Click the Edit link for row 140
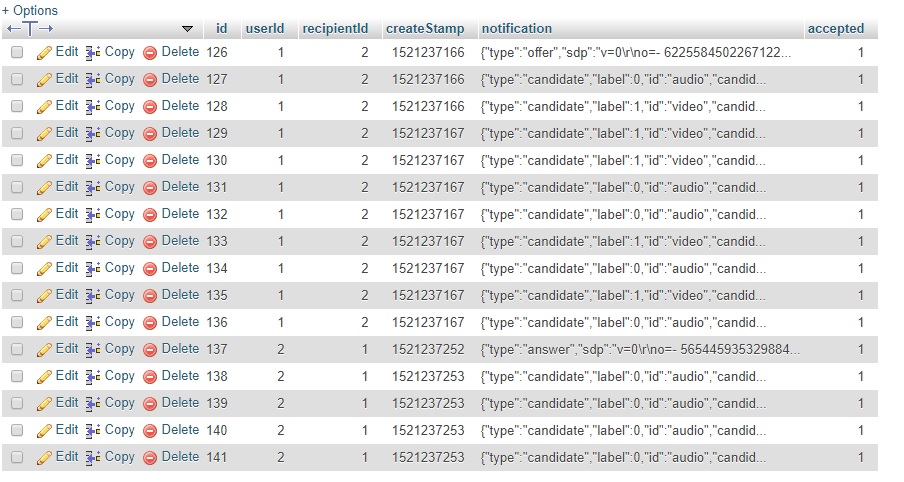 coord(67,430)
